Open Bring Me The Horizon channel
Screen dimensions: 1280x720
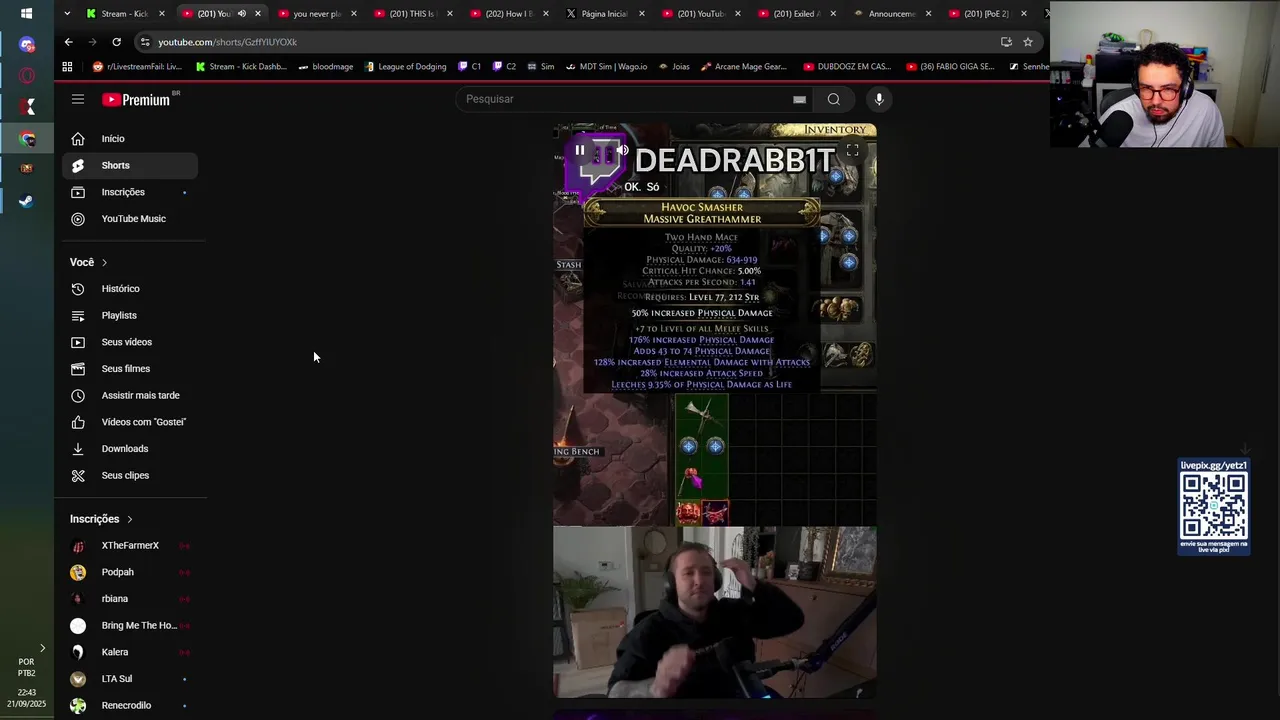130,626
